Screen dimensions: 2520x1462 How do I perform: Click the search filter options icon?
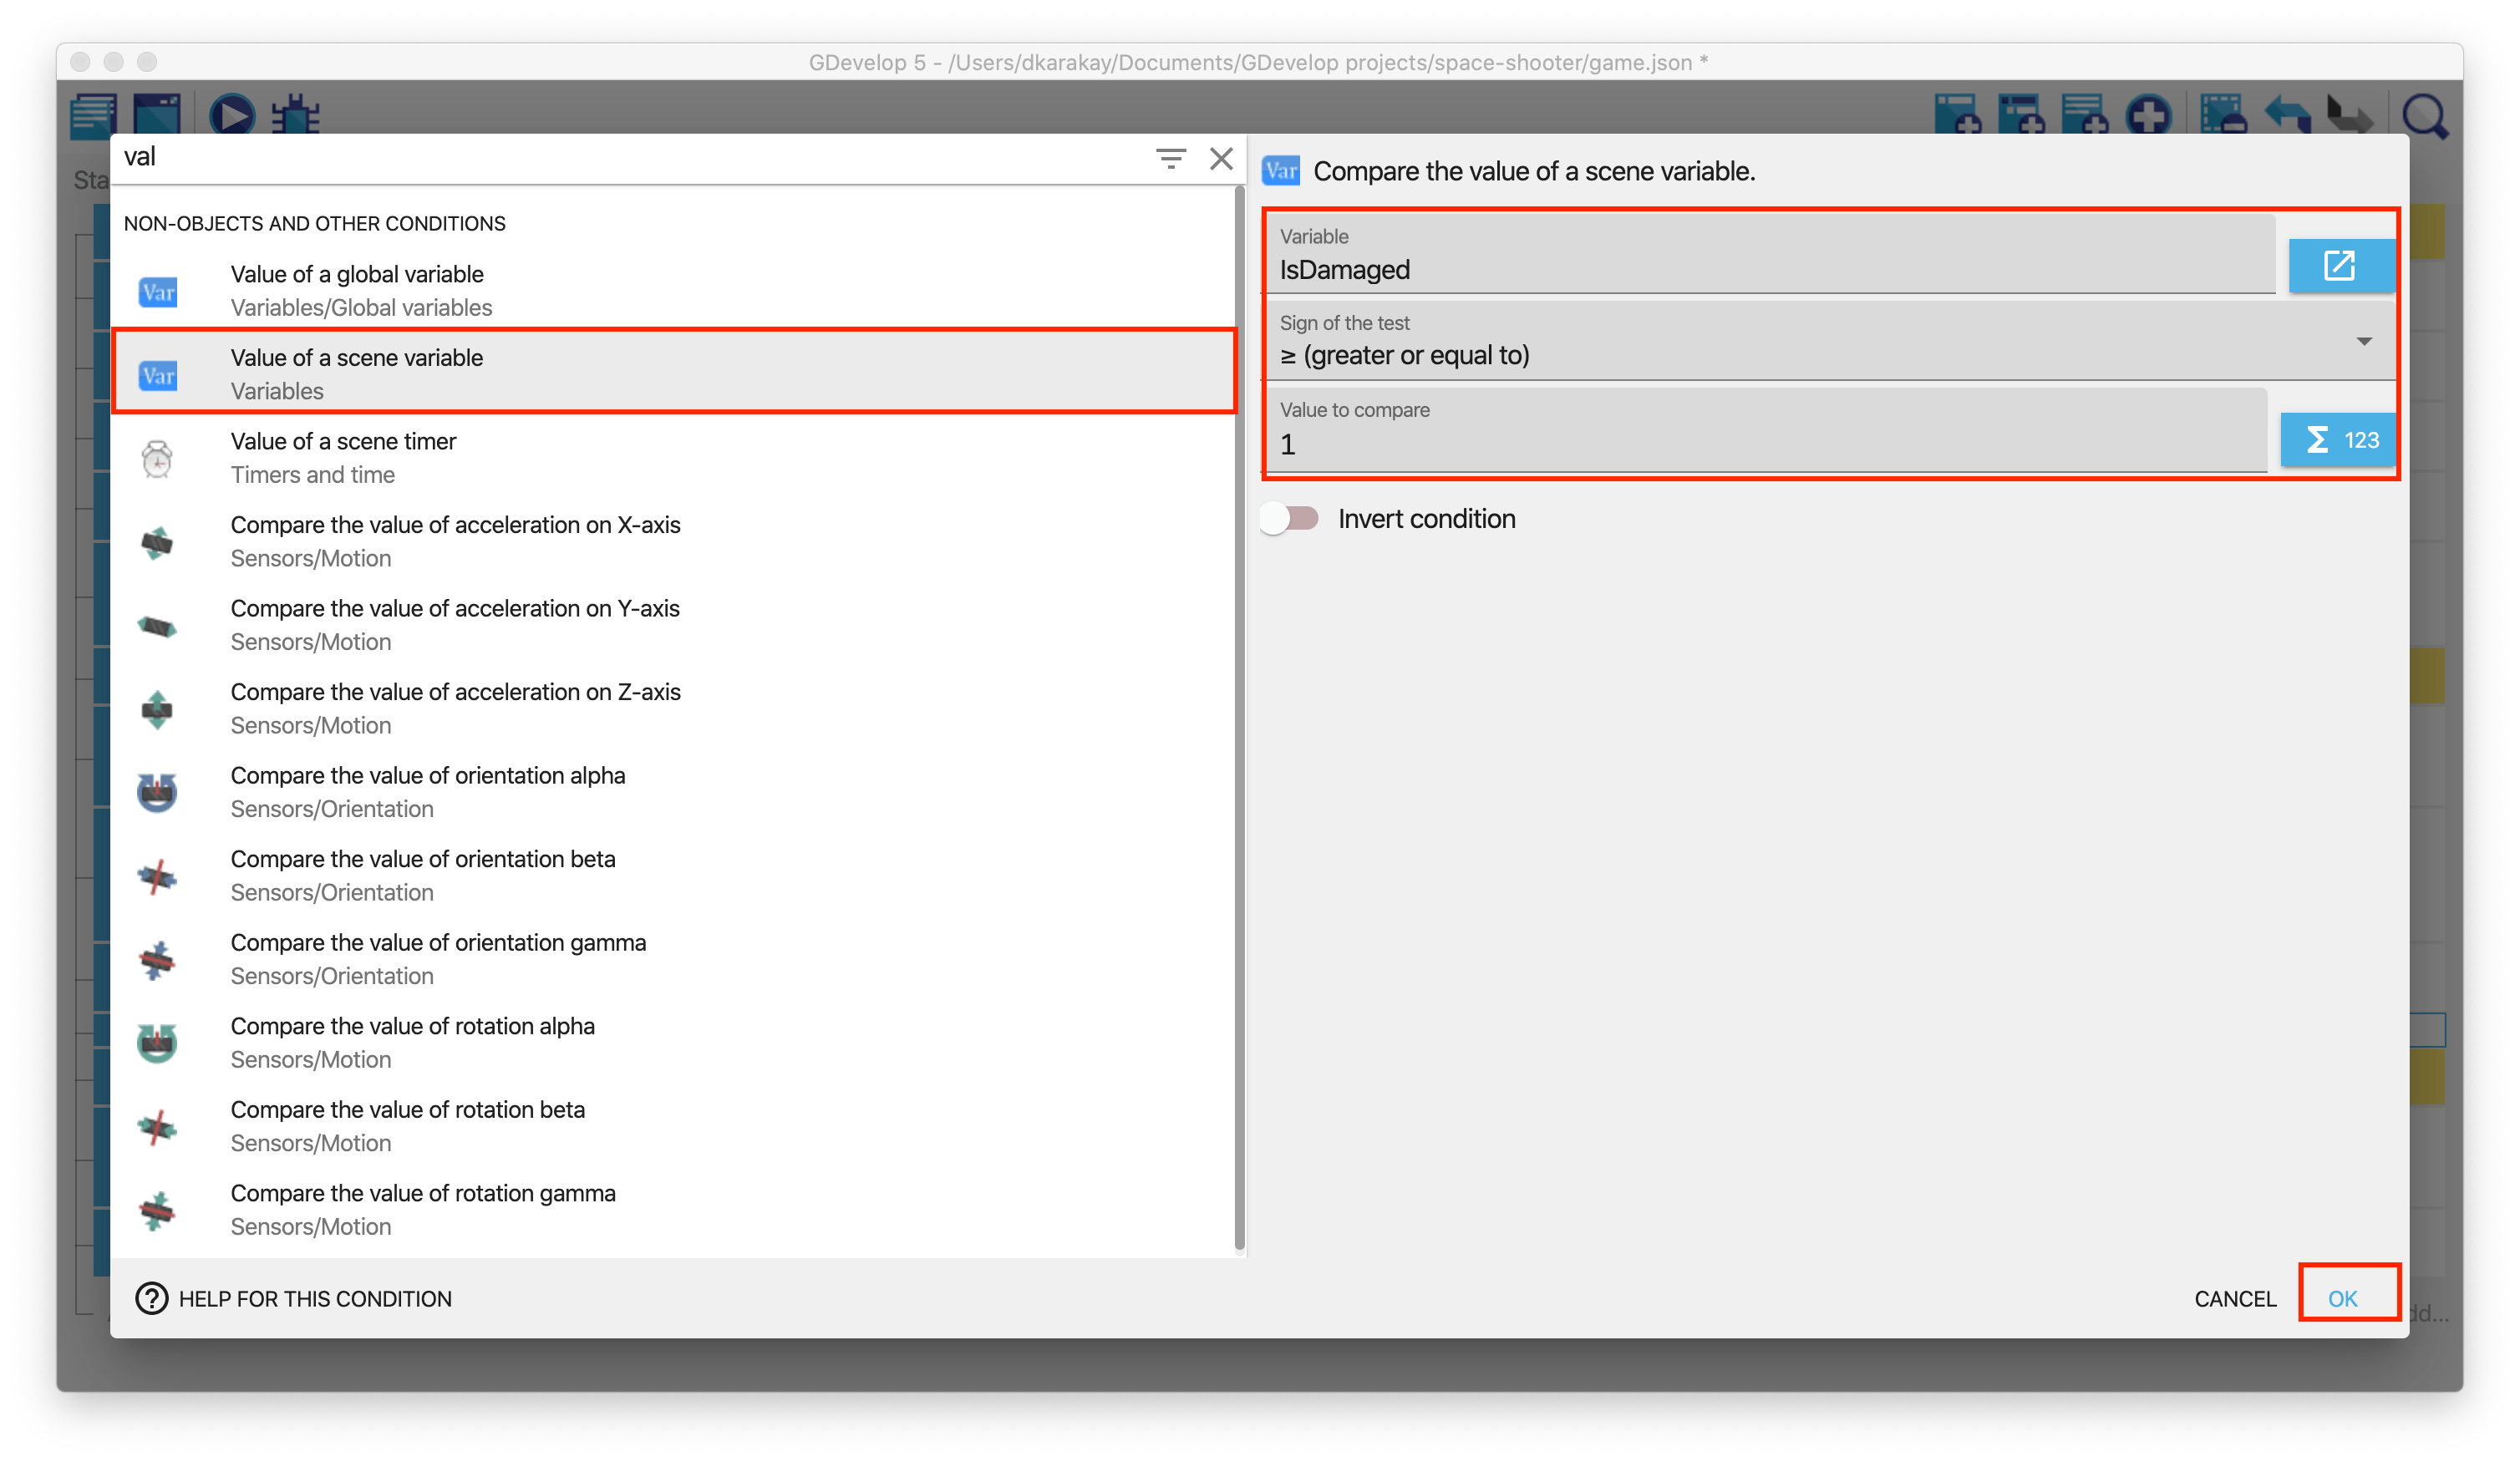(1170, 158)
